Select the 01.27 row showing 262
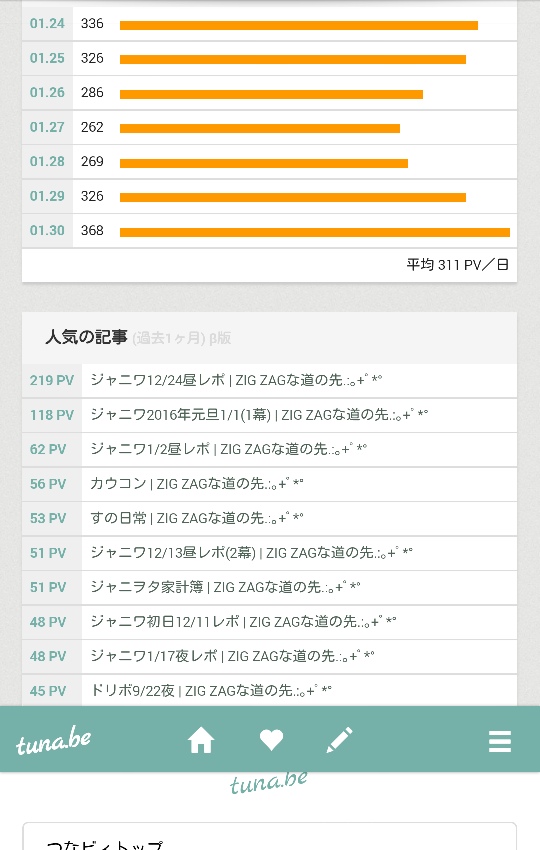This screenshot has height=850, width=540. coord(269,127)
